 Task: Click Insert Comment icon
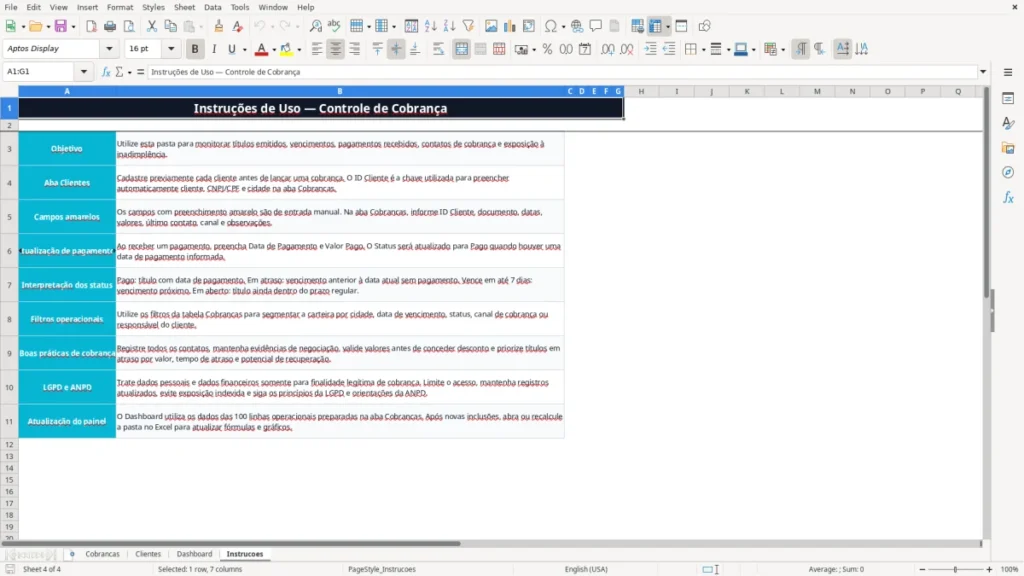[x=596, y=26]
